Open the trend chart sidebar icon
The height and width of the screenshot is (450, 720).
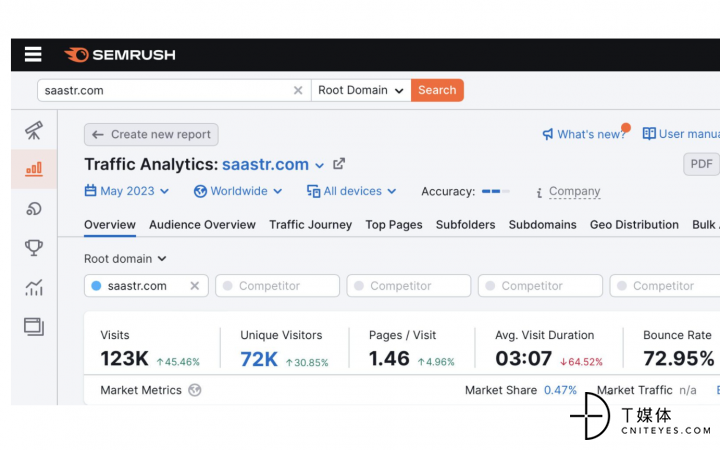click(x=34, y=287)
